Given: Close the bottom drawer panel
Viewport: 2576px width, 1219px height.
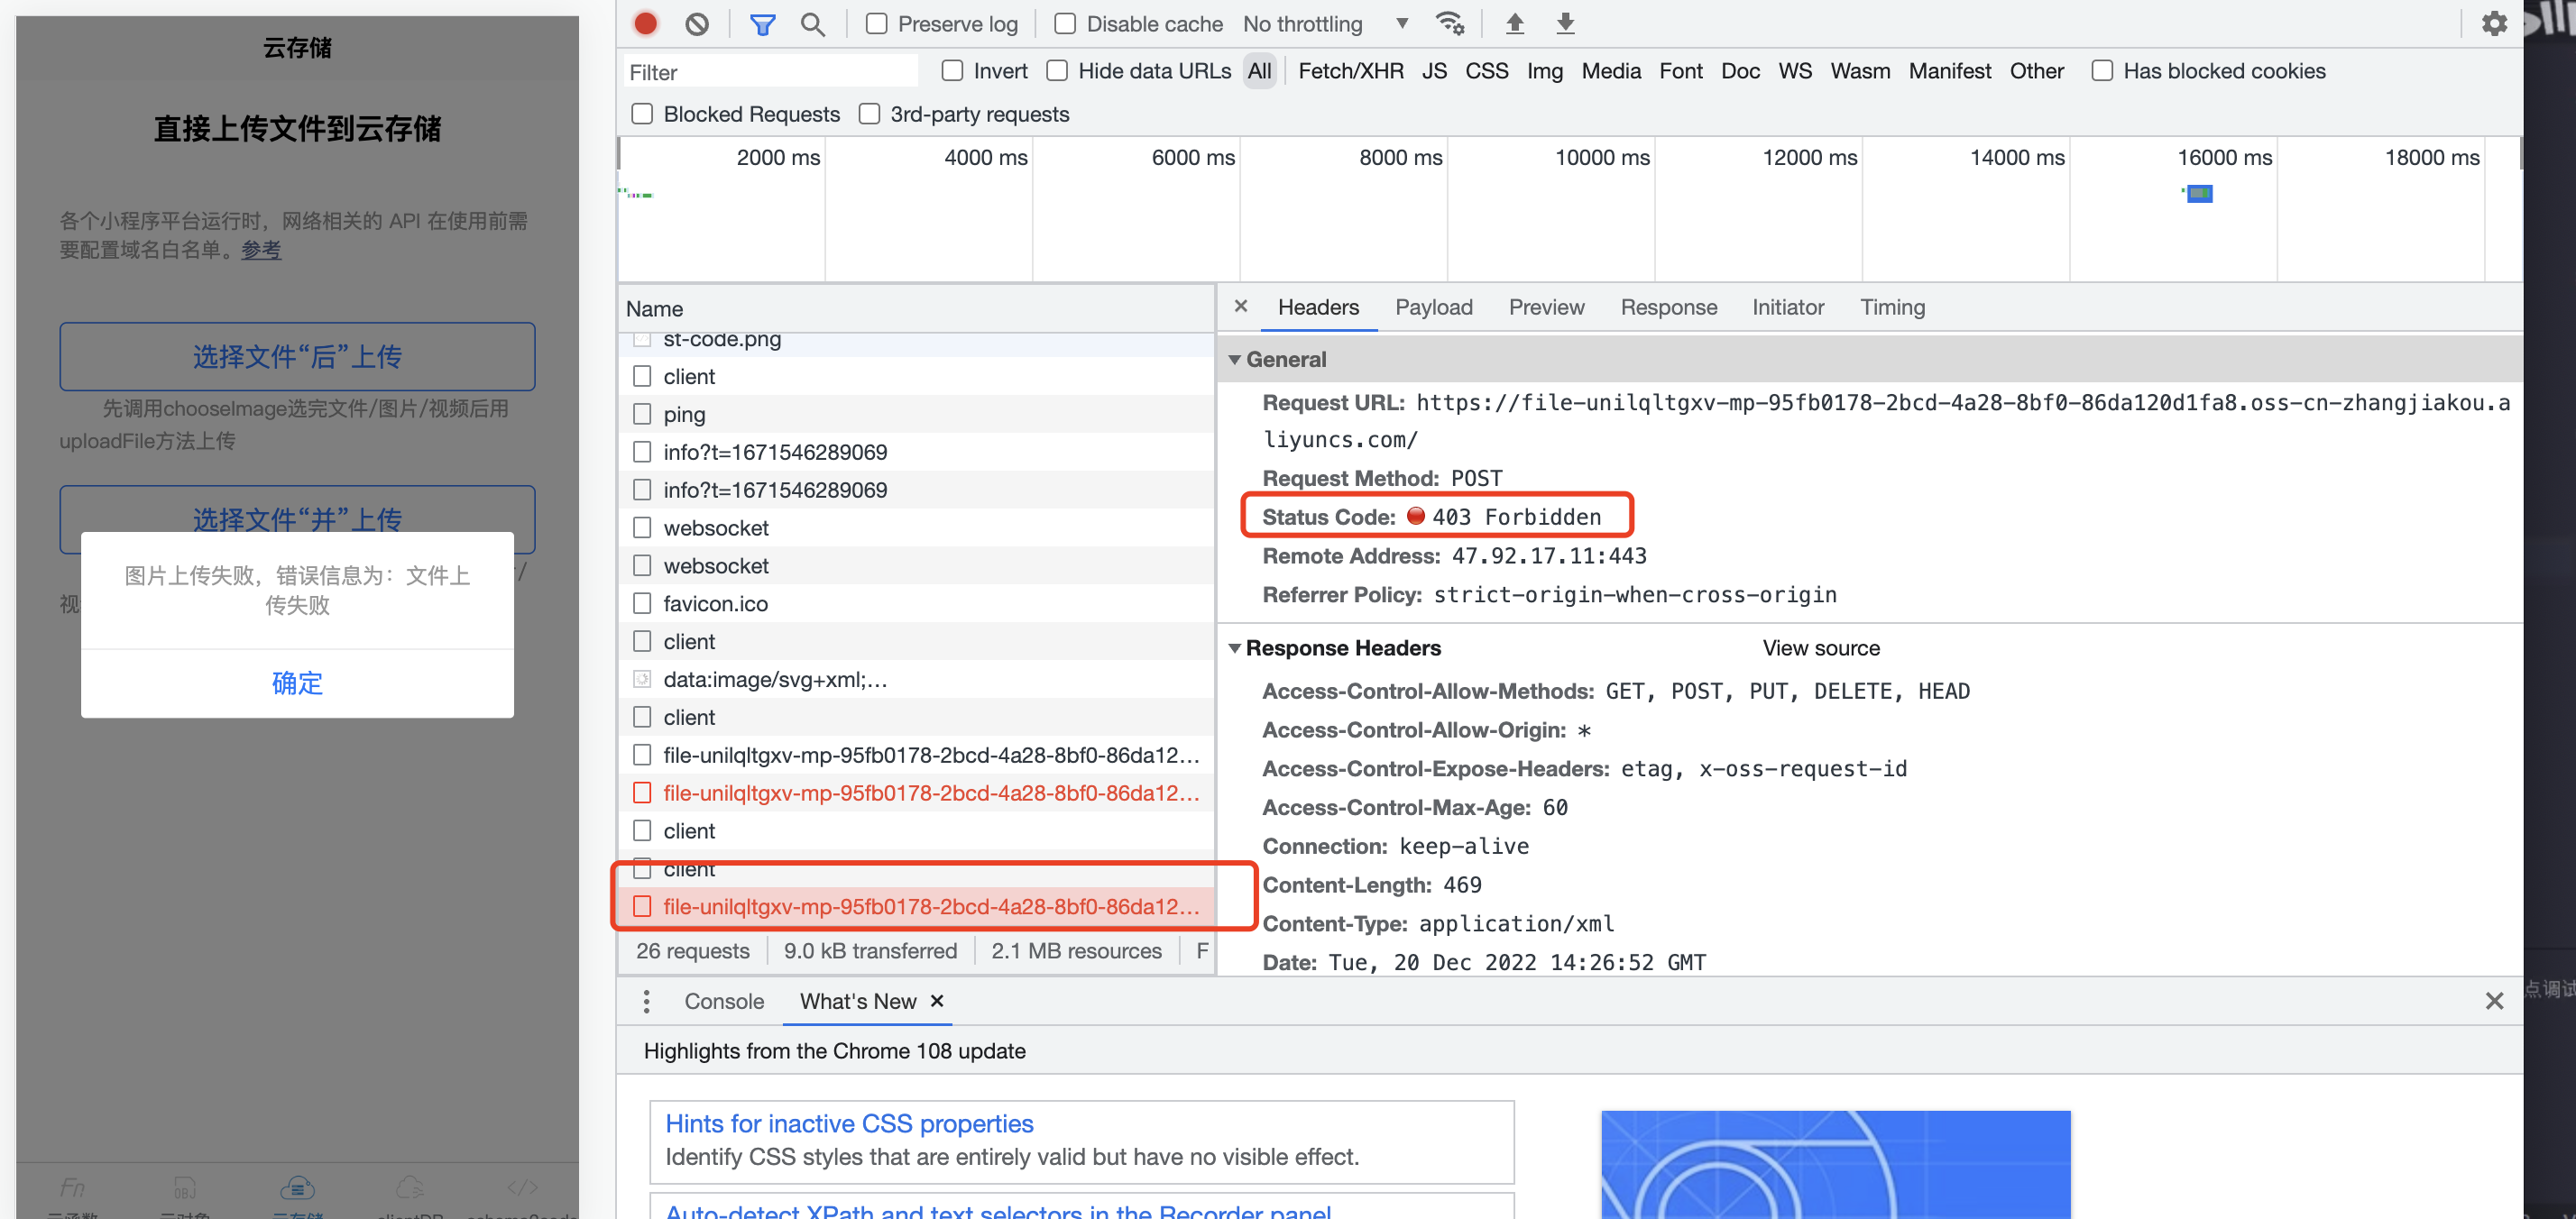Looking at the screenshot, I should tap(2494, 1001).
